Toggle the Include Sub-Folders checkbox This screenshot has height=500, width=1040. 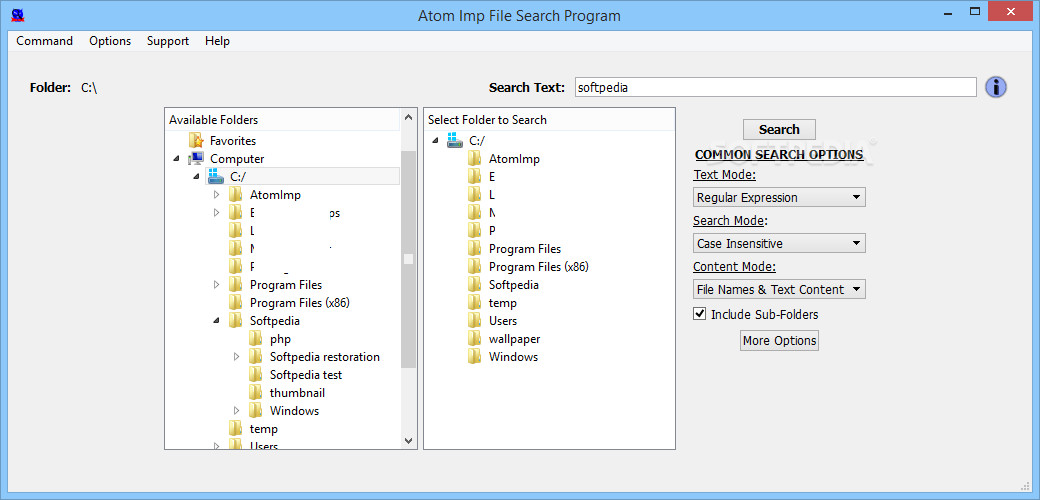pyautogui.click(x=699, y=314)
